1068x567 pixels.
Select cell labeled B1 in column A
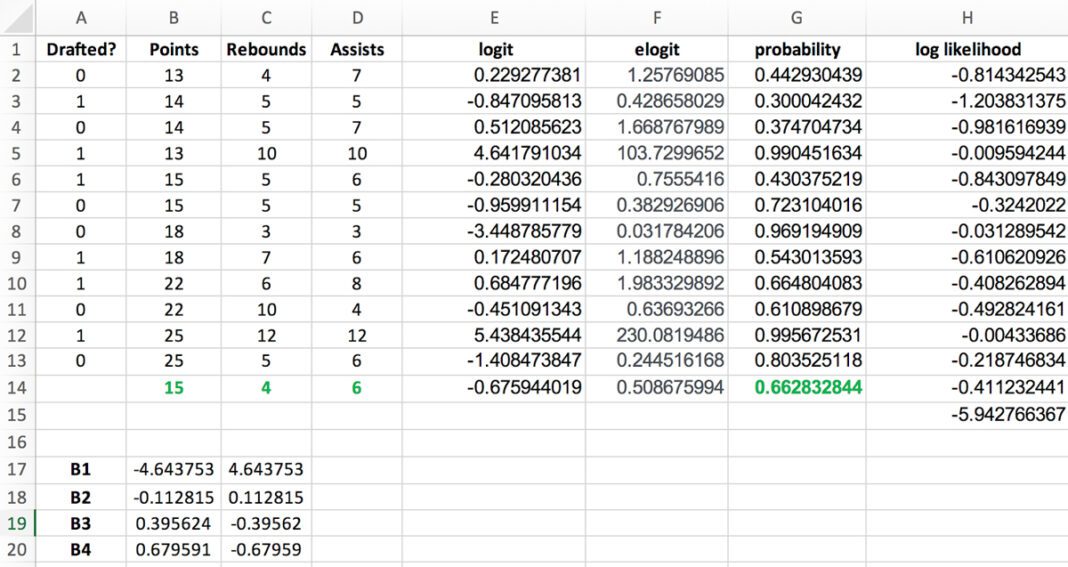[x=80, y=470]
